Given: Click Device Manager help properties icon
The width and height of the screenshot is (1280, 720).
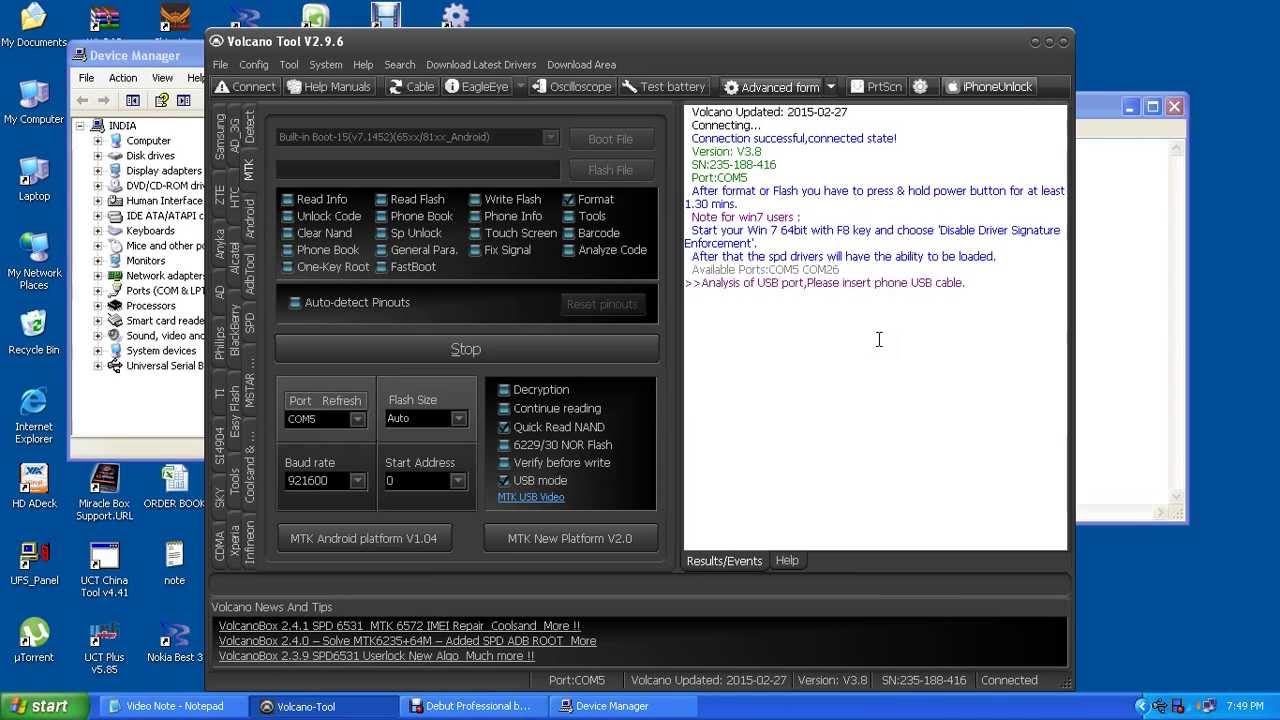Looking at the screenshot, I should [x=160, y=101].
